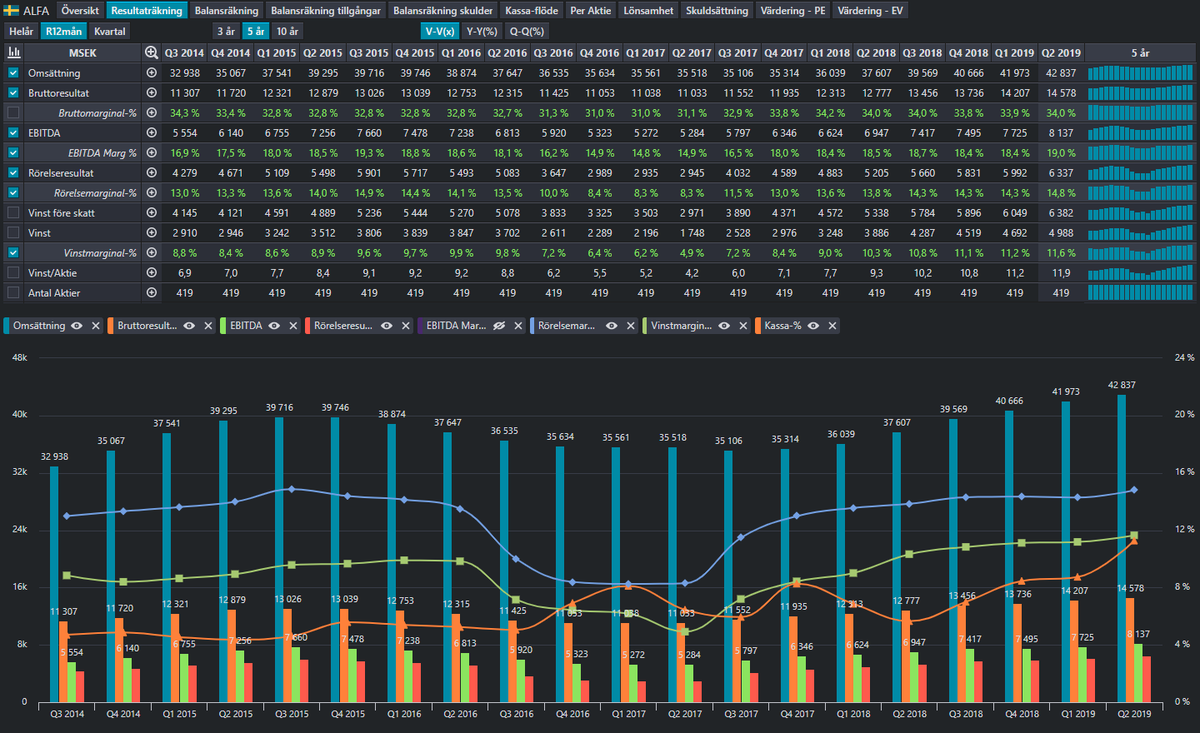The height and width of the screenshot is (733, 1200).
Task: Remove Kassa-% legend chip with X
Action: pos(834,326)
